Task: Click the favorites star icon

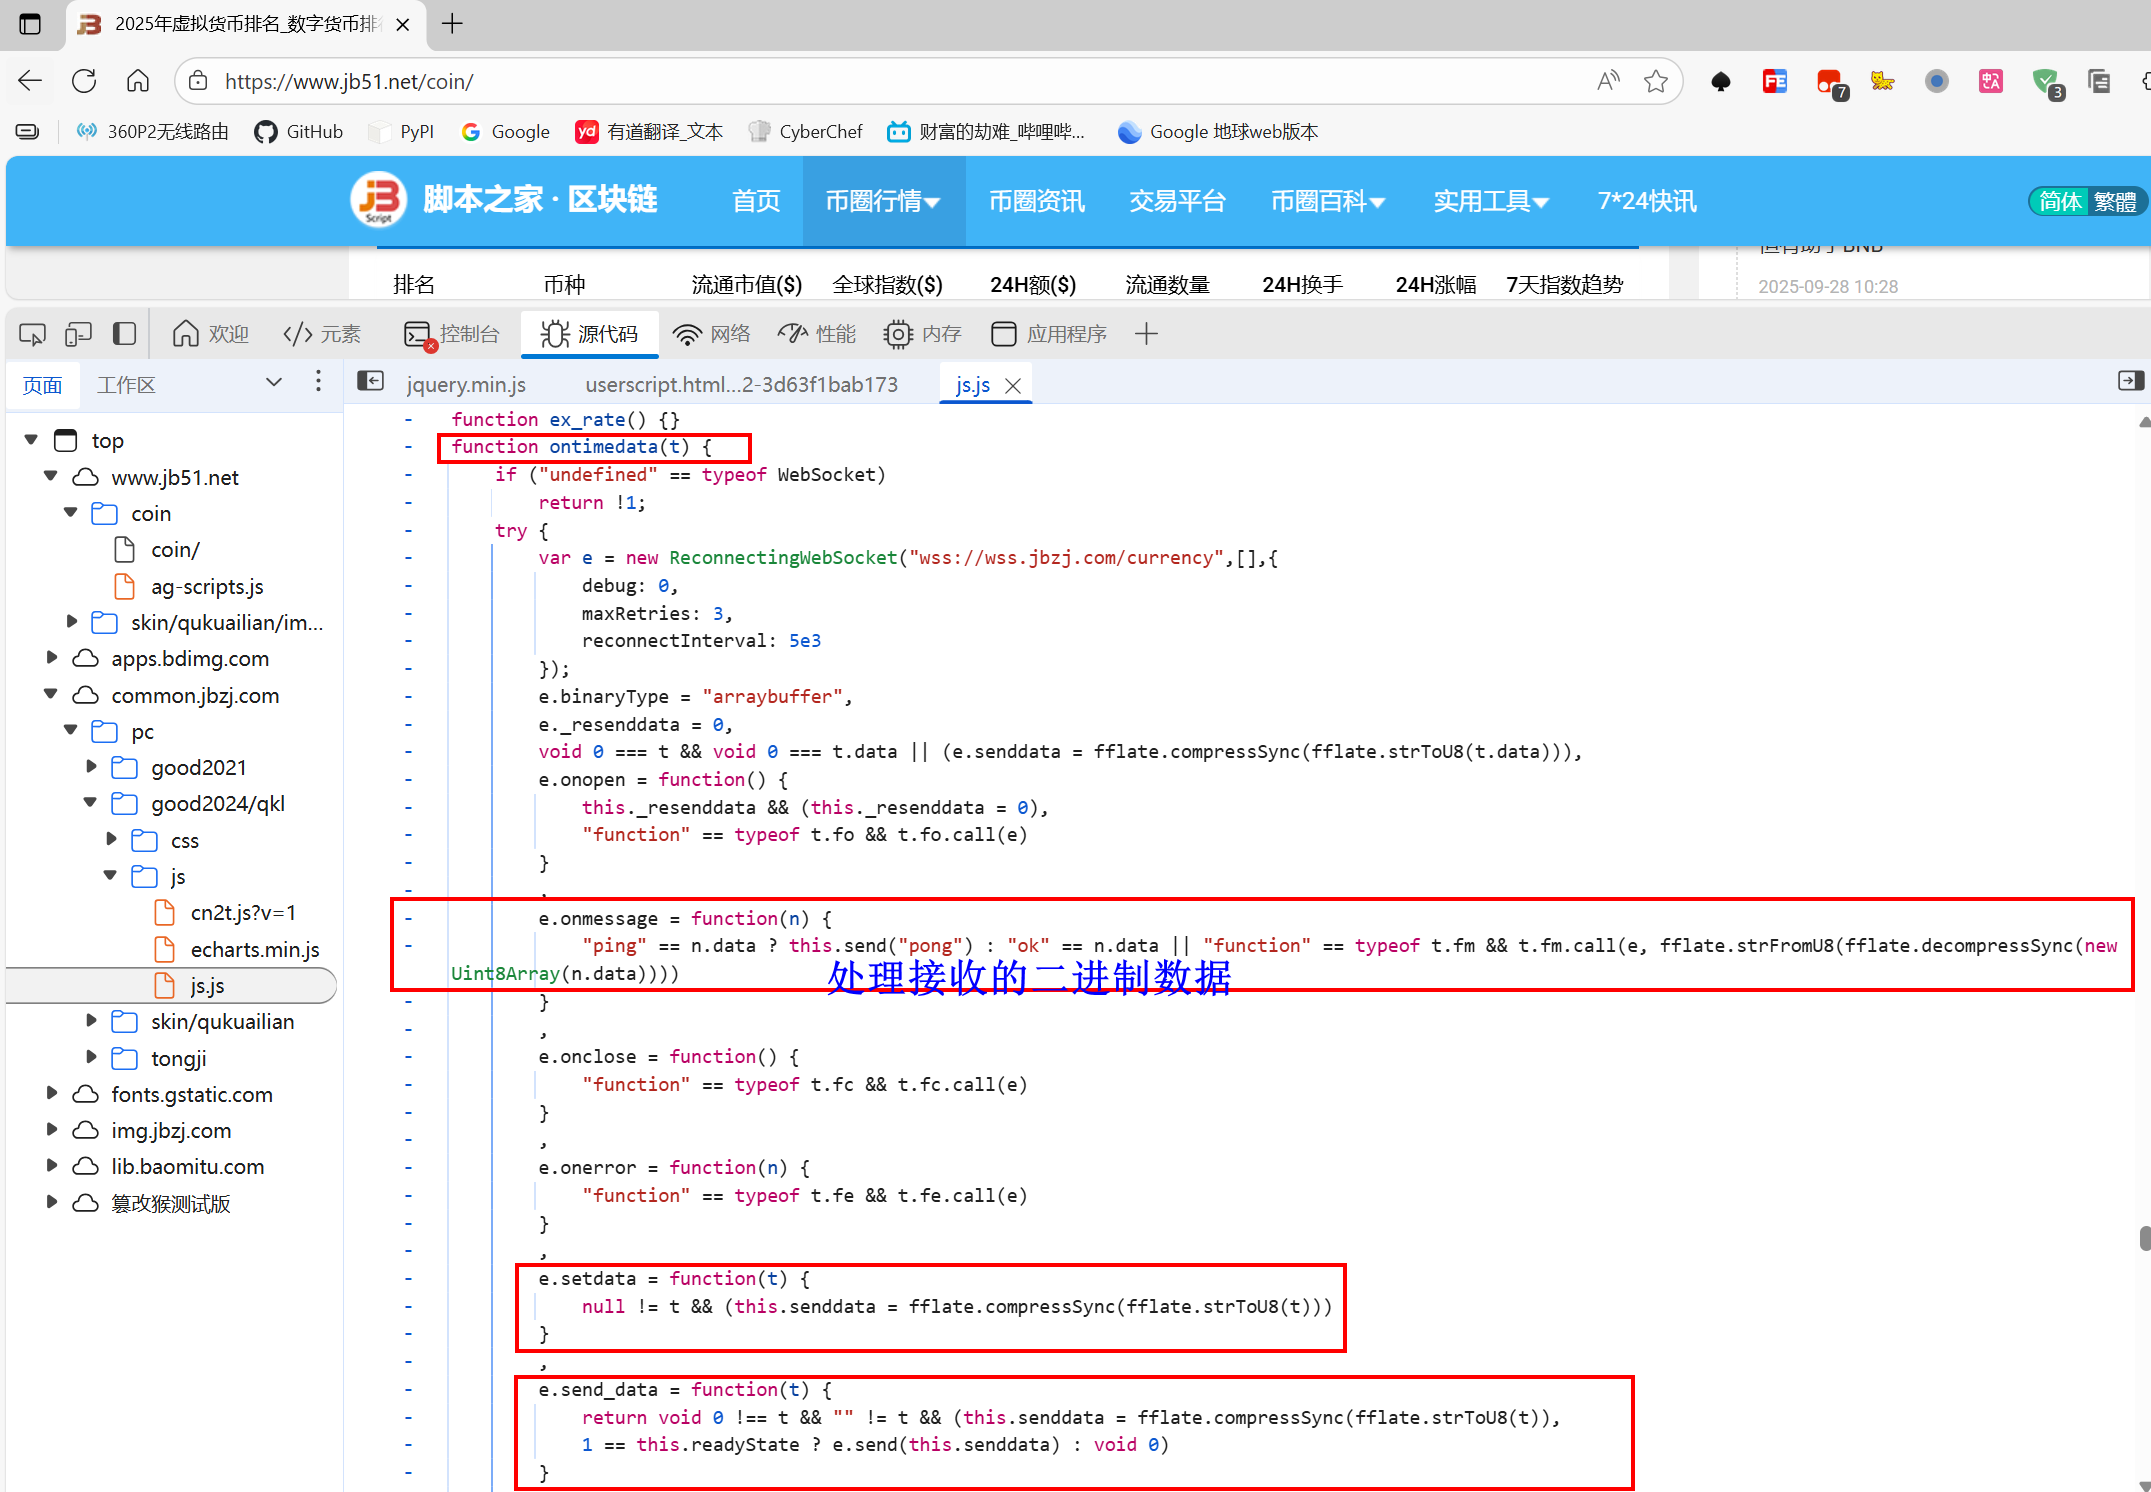Action: pos(1656,81)
